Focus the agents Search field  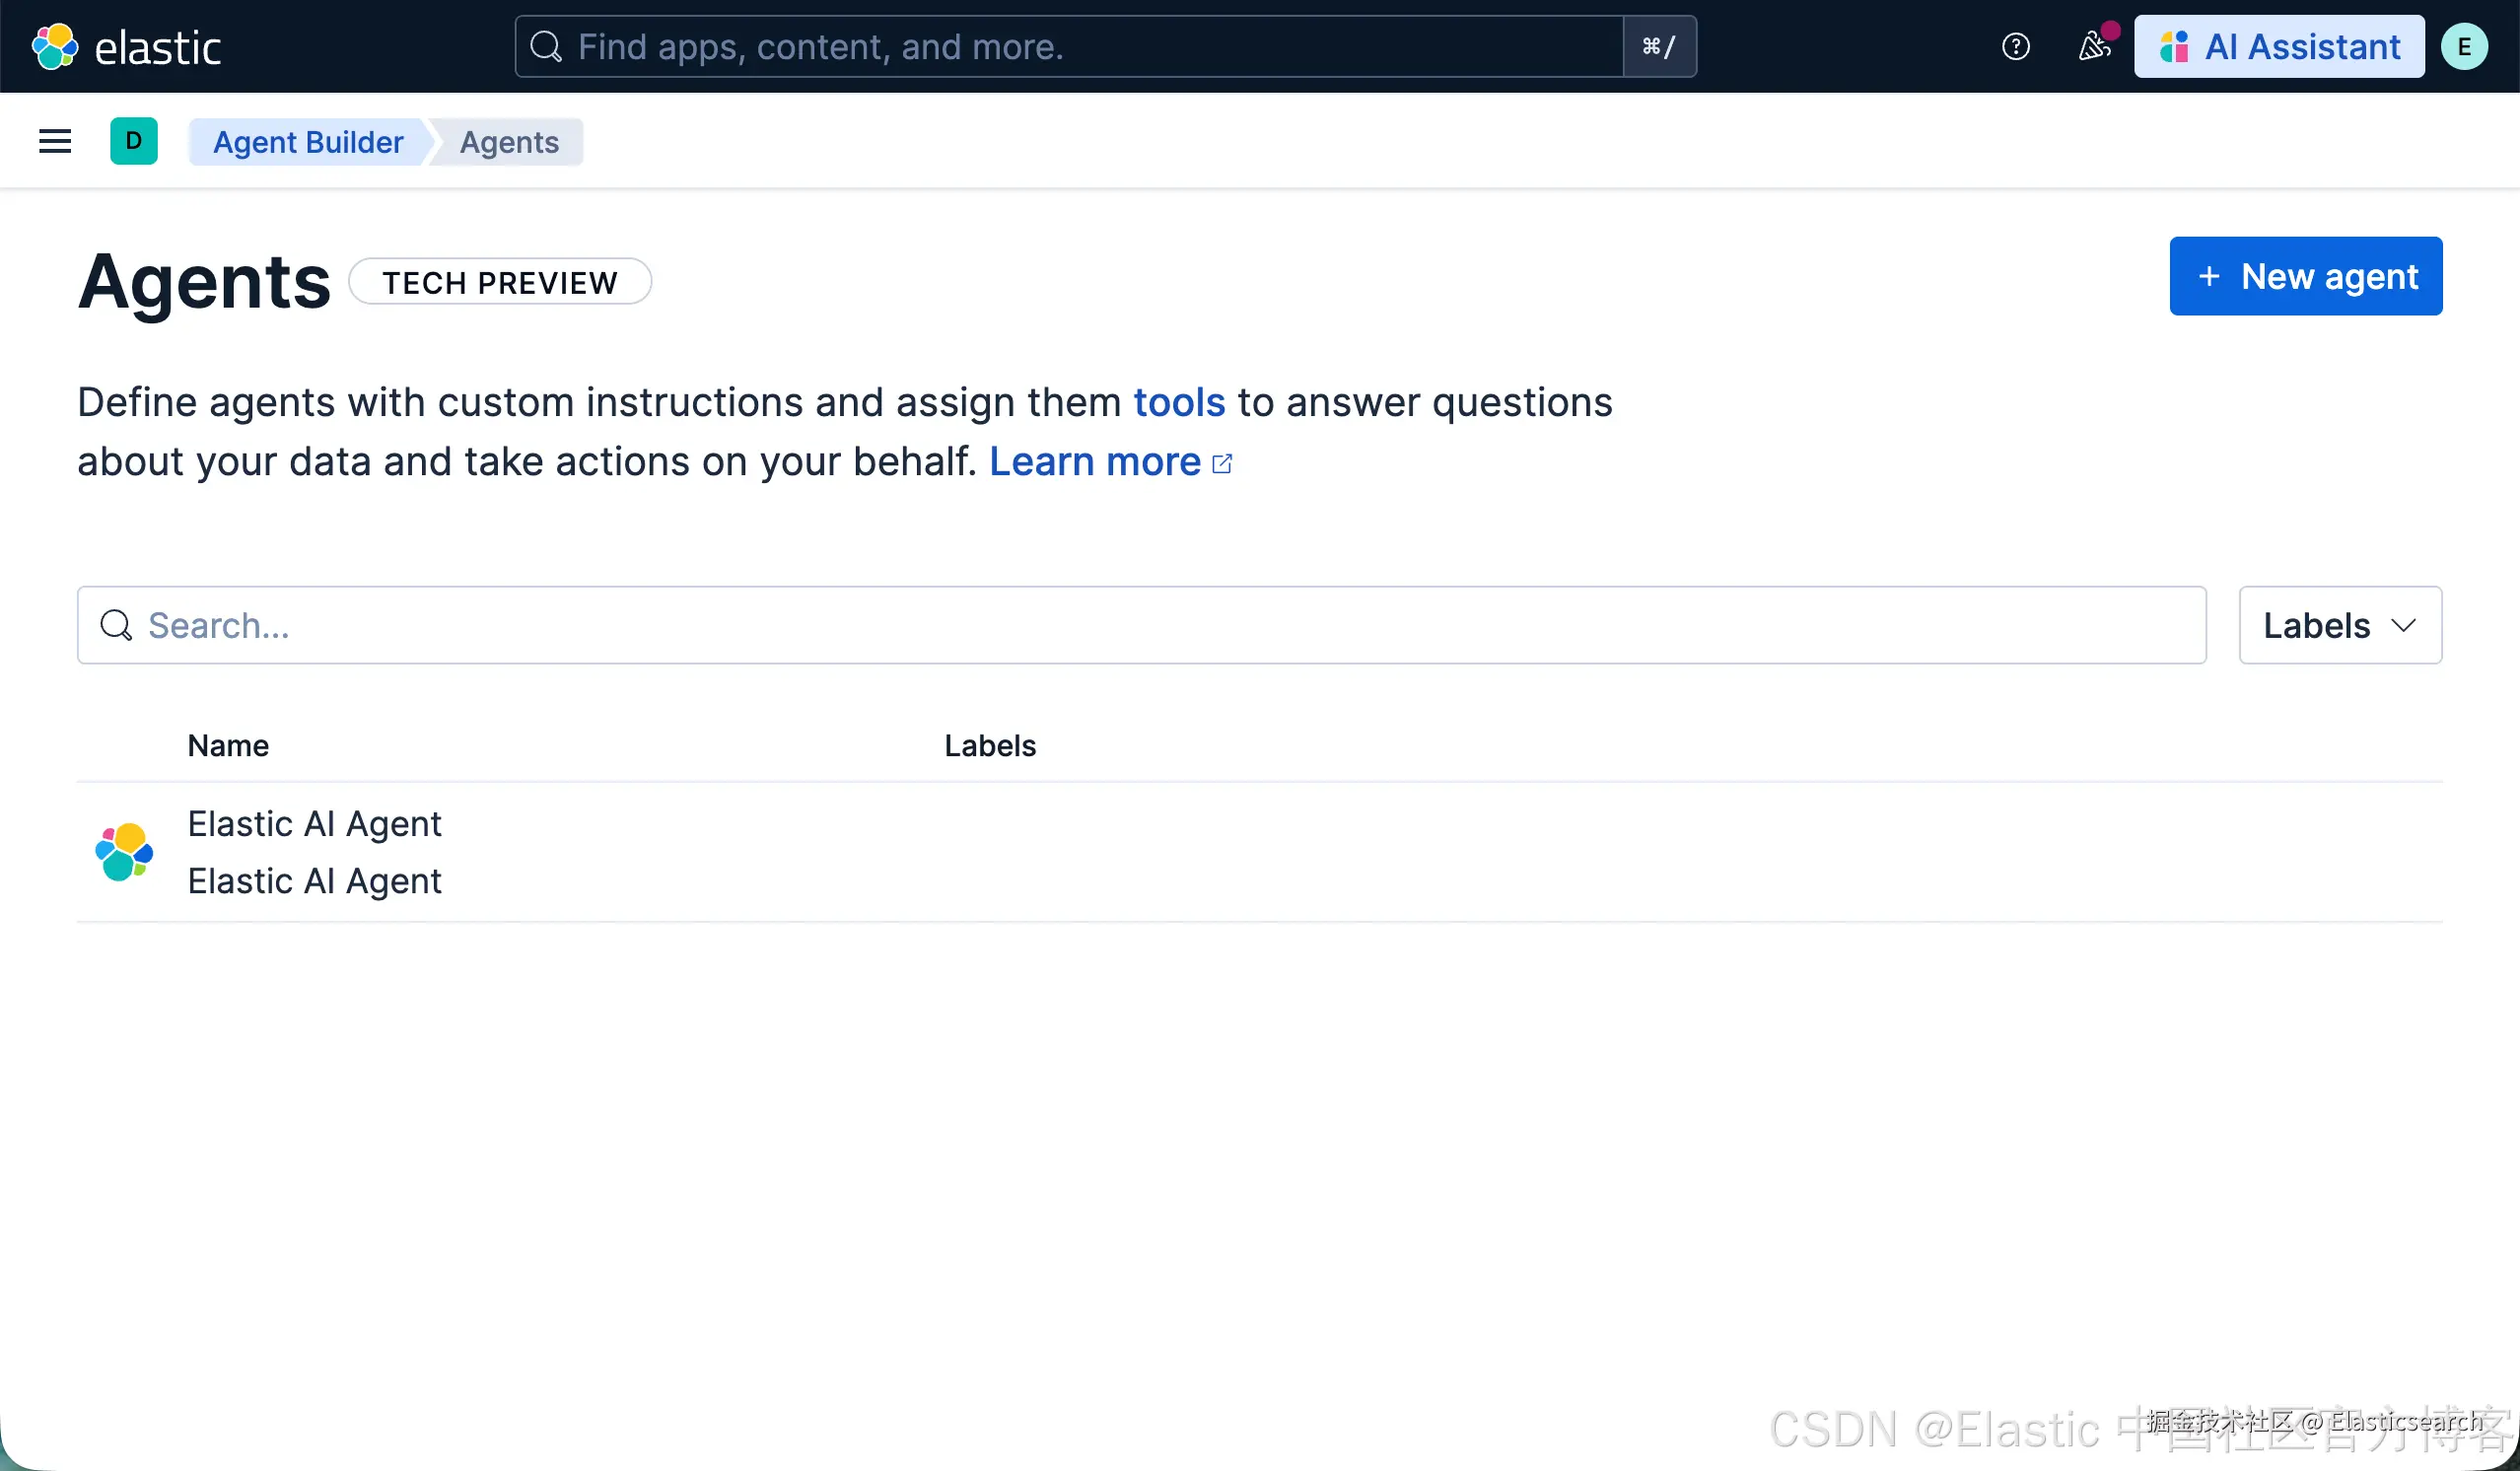coord(1140,625)
